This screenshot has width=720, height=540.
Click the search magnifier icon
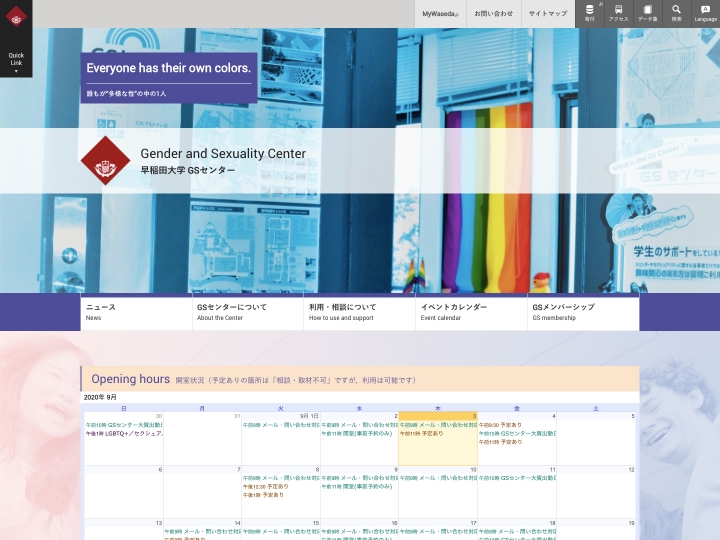pos(676,13)
